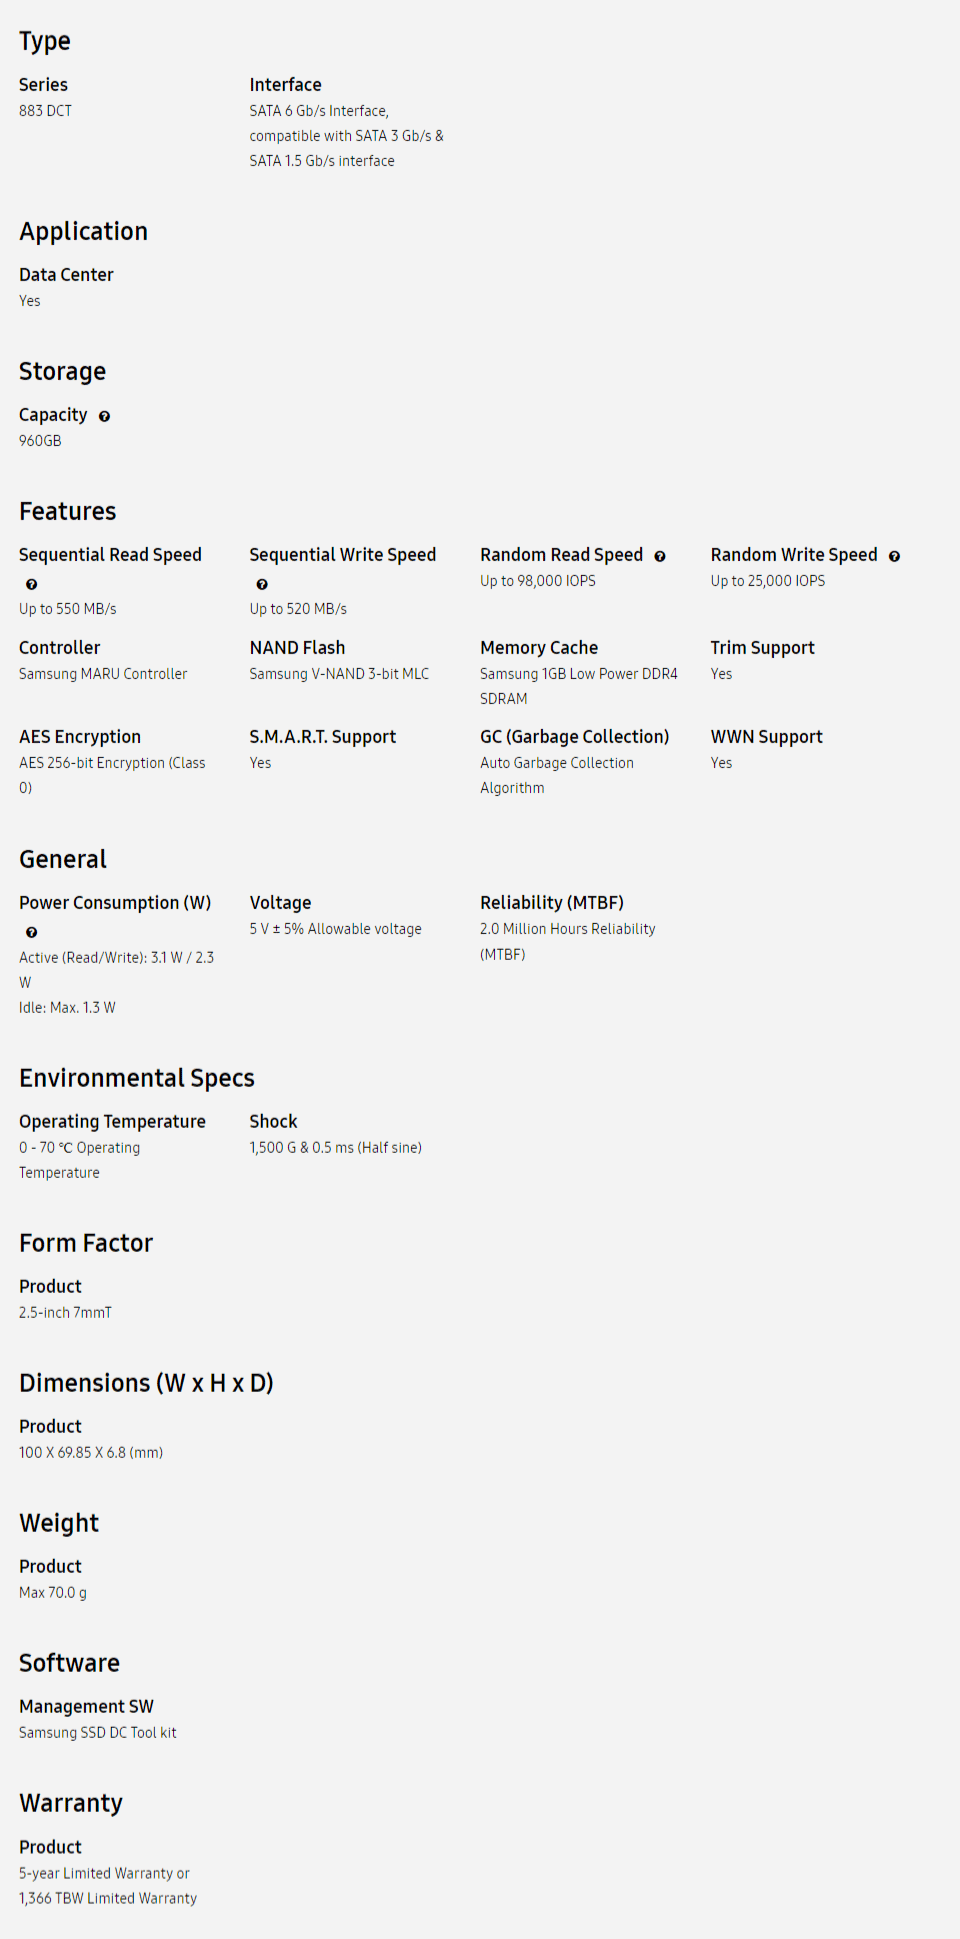Viewport: 960px width, 1939px height.
Task: Click the help icon next to Capacity
Action: click(104, 416)
